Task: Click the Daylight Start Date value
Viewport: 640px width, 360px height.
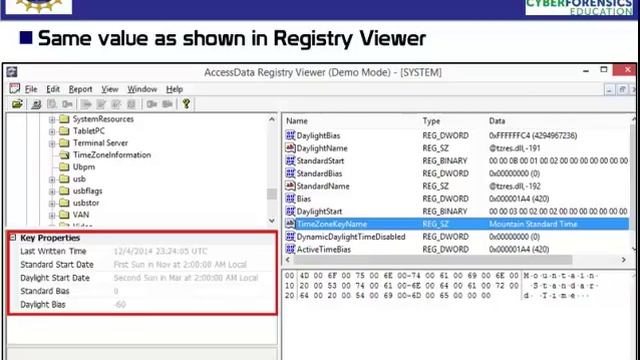Action: coord(186,278)
